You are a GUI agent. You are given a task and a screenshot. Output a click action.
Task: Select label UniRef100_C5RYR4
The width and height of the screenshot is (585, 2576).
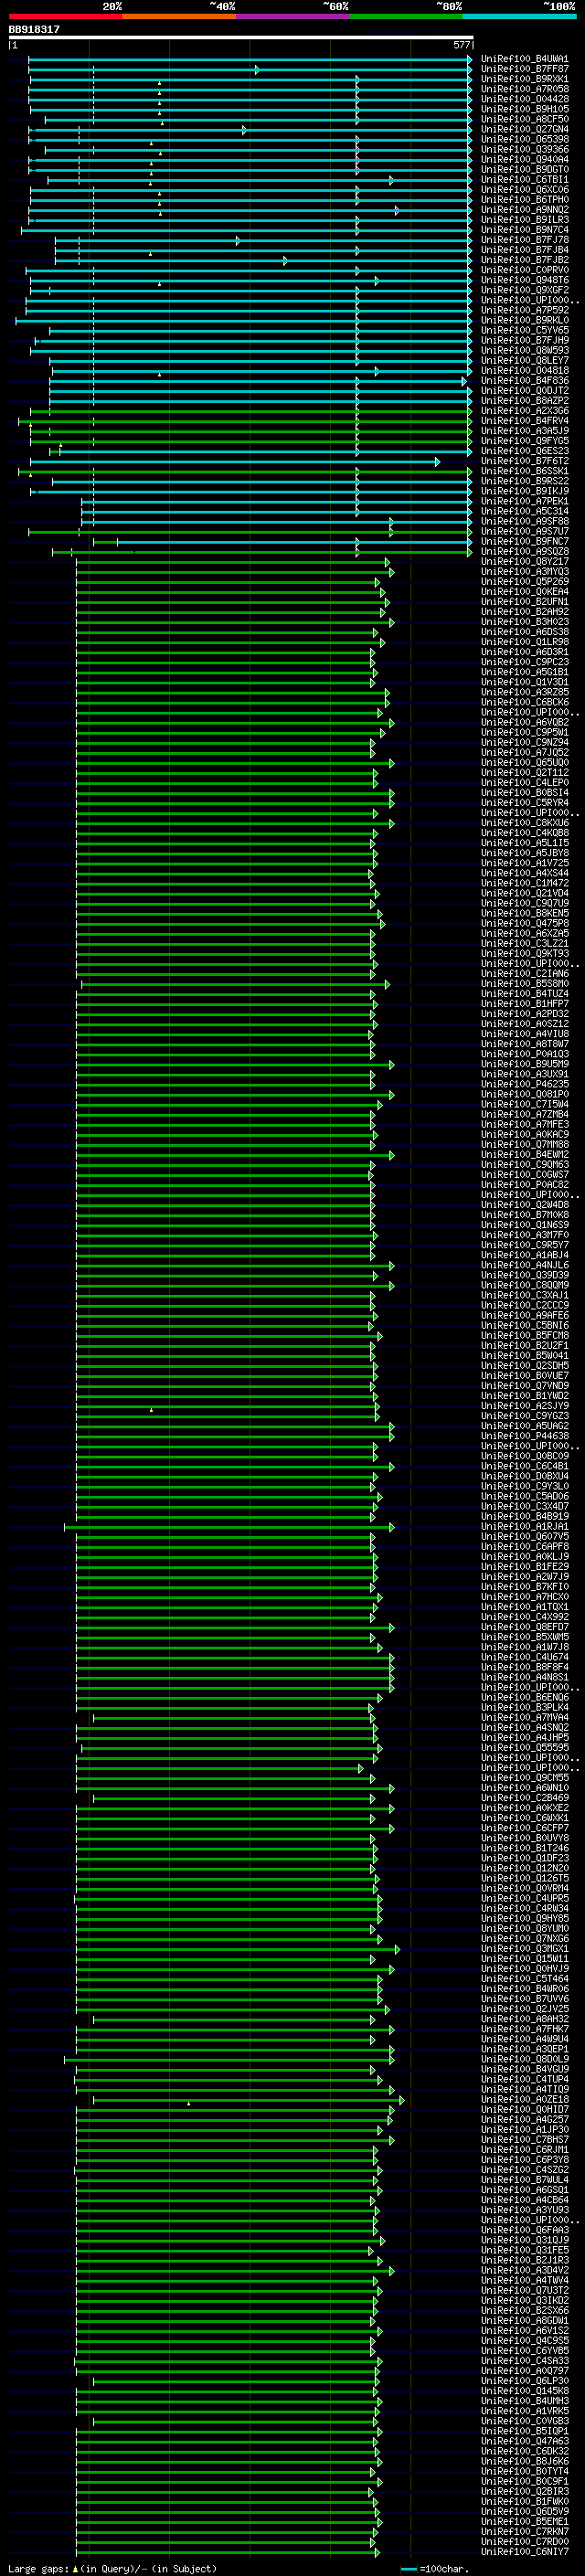pyautogui.click(x=525, y=803)
